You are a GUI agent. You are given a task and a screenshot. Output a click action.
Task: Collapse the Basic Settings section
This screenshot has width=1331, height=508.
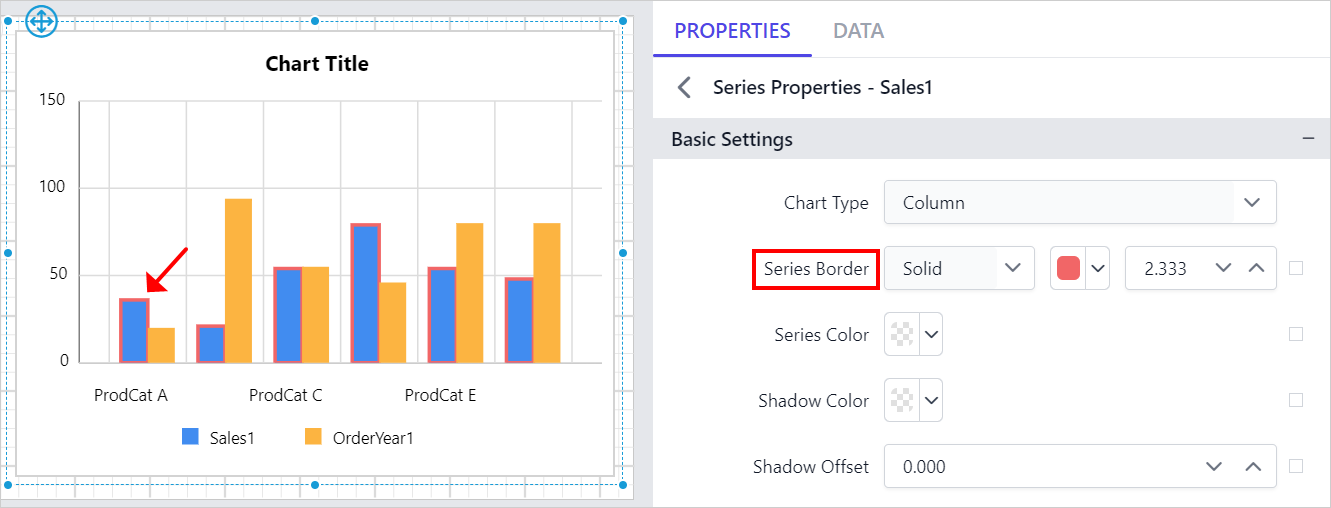point(1308,139)
